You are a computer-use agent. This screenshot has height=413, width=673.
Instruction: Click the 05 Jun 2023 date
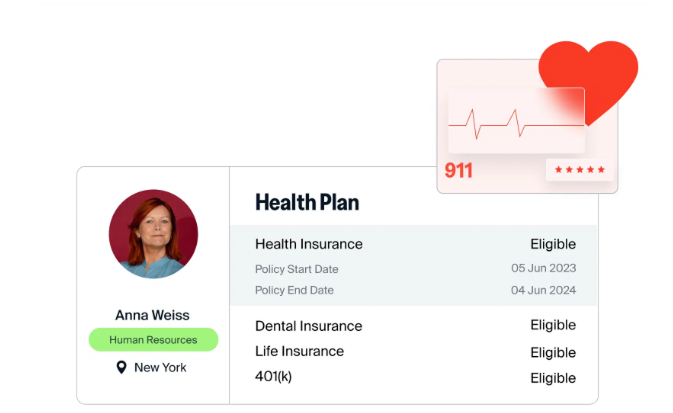coord(543,268)
